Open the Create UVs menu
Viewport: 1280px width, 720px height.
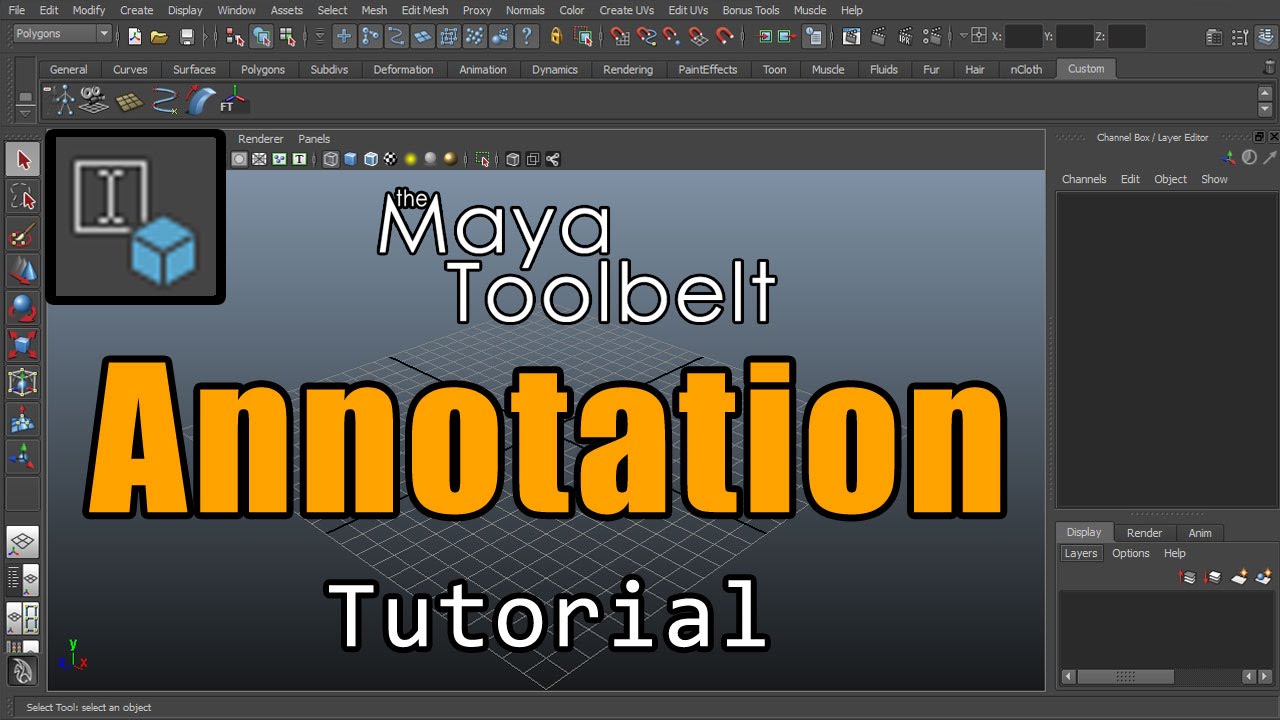click(x=627, y=10)
